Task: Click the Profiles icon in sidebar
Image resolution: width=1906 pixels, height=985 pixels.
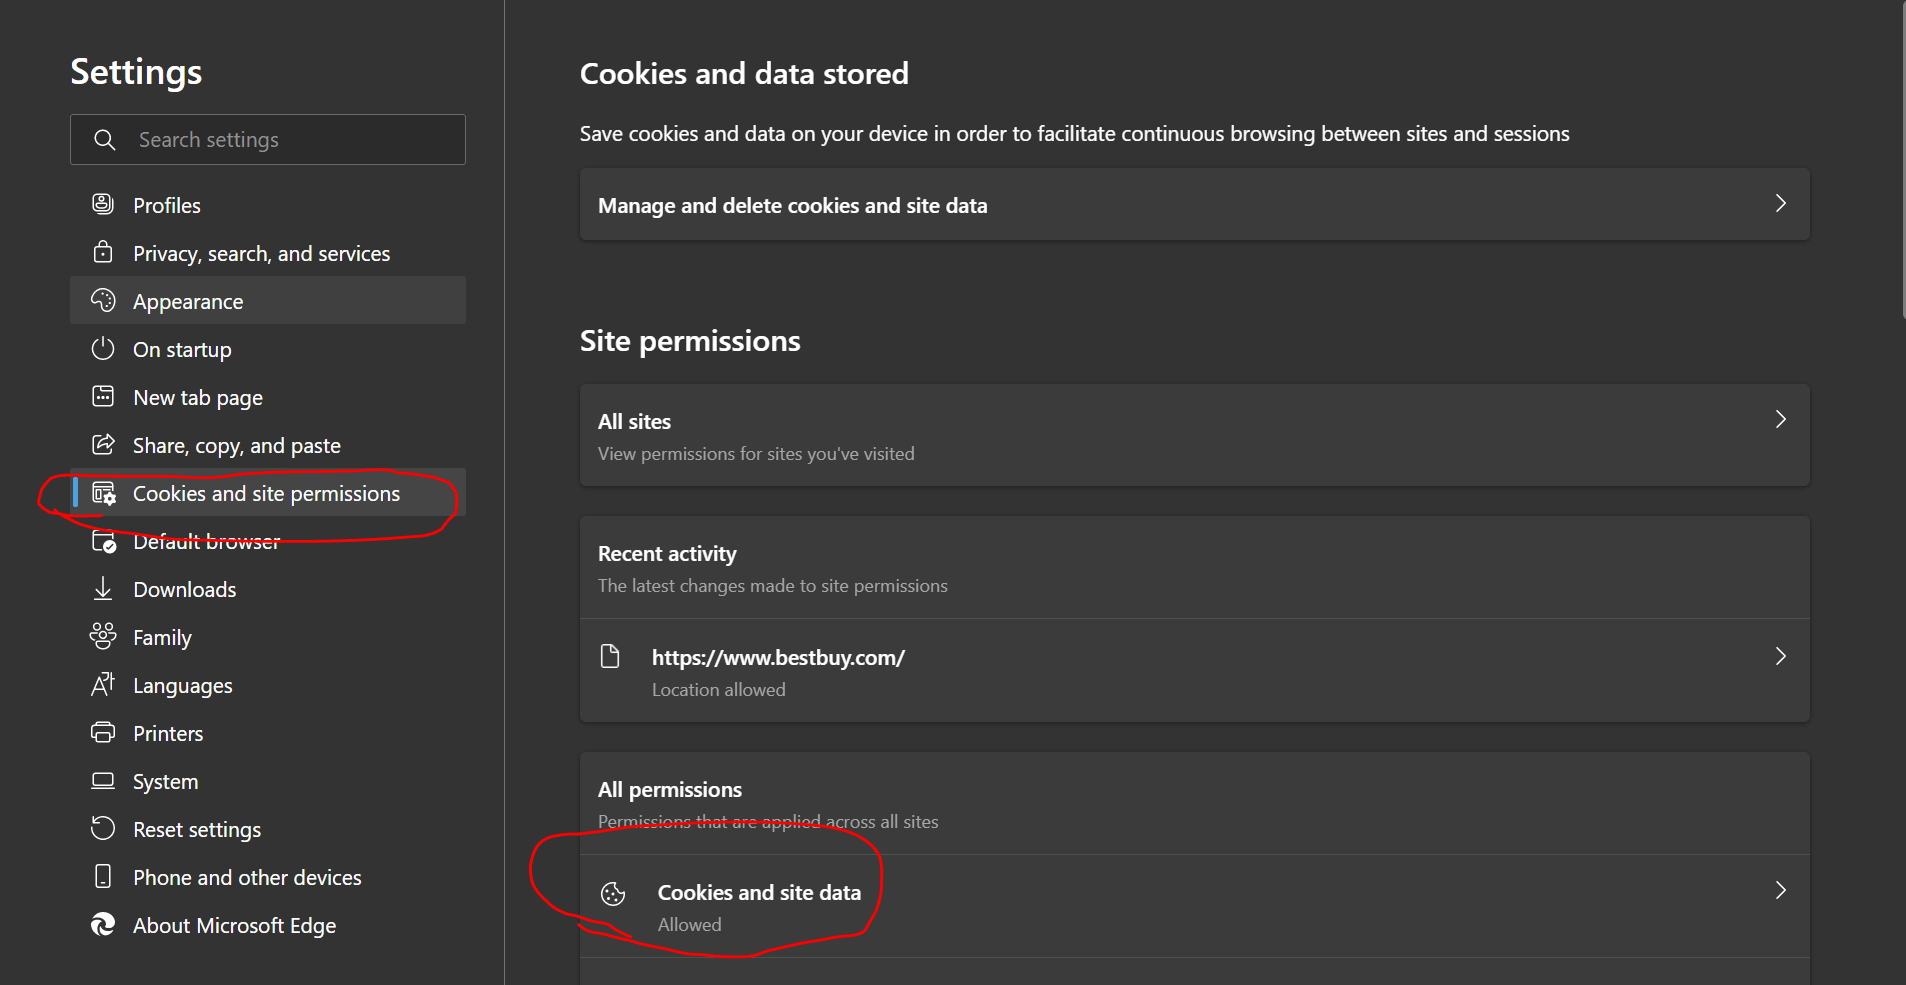Action: [103, 204]
